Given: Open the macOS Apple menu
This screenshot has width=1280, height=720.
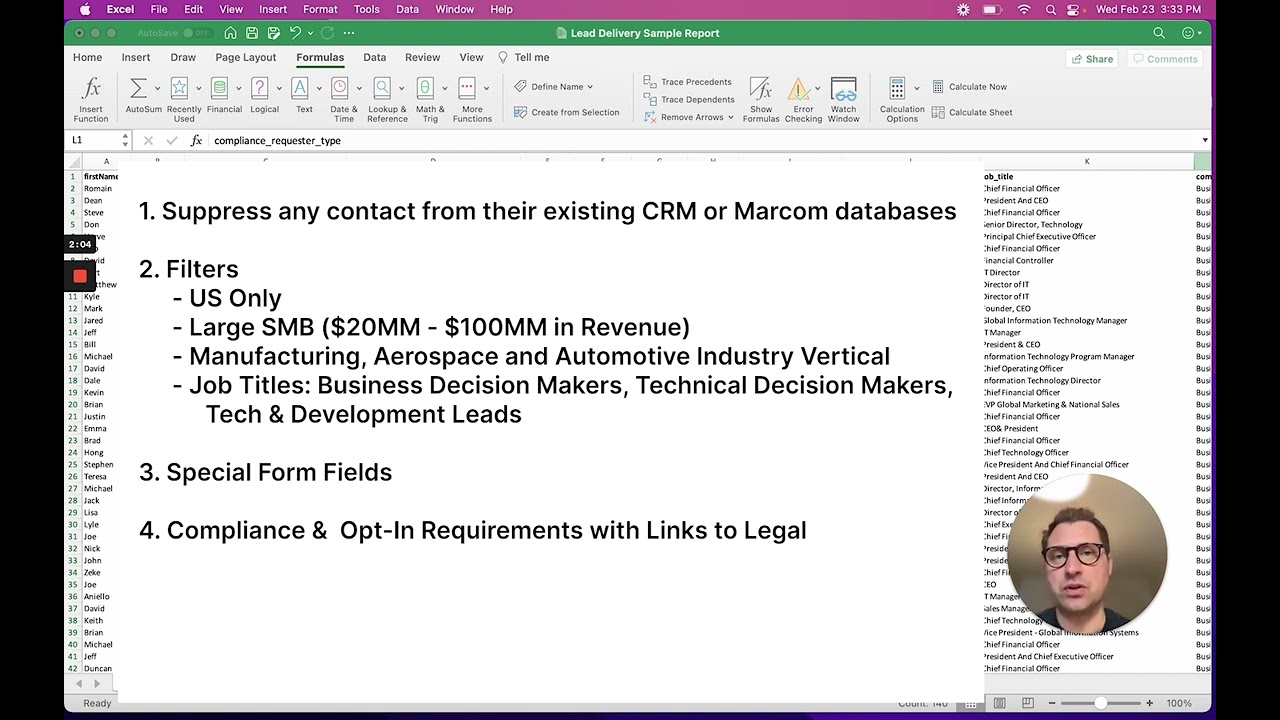Looking at the screenshot, I should (x=85, y=9).
